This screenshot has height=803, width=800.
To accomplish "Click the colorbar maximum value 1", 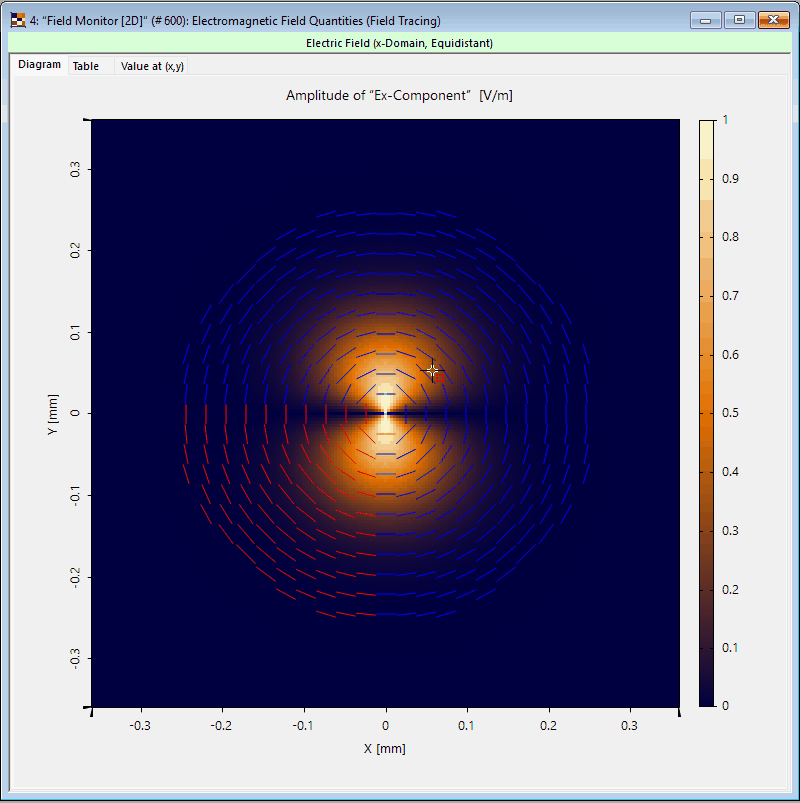I will pos(725,120).
